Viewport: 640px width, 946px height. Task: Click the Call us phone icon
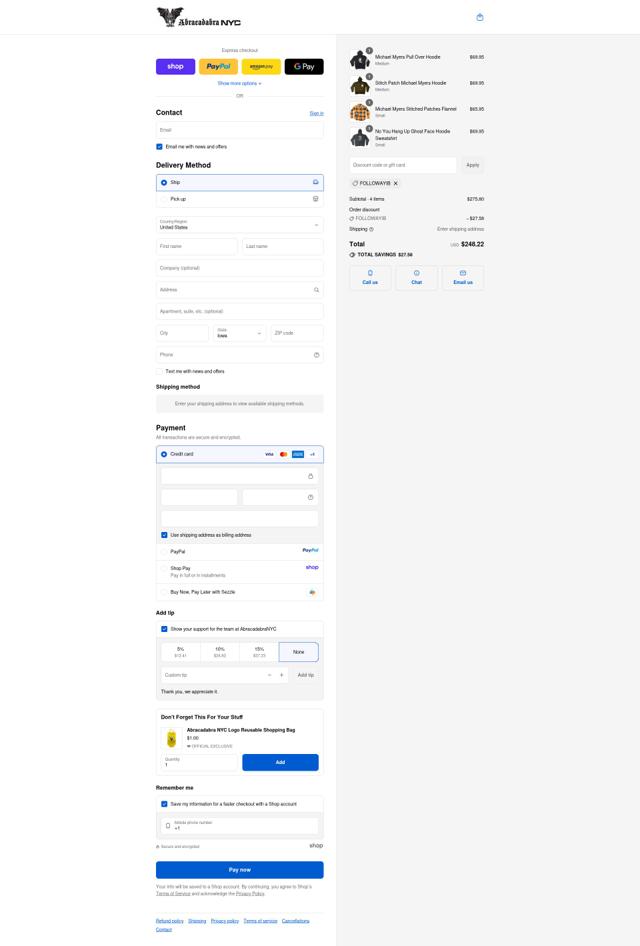[370, 273]
